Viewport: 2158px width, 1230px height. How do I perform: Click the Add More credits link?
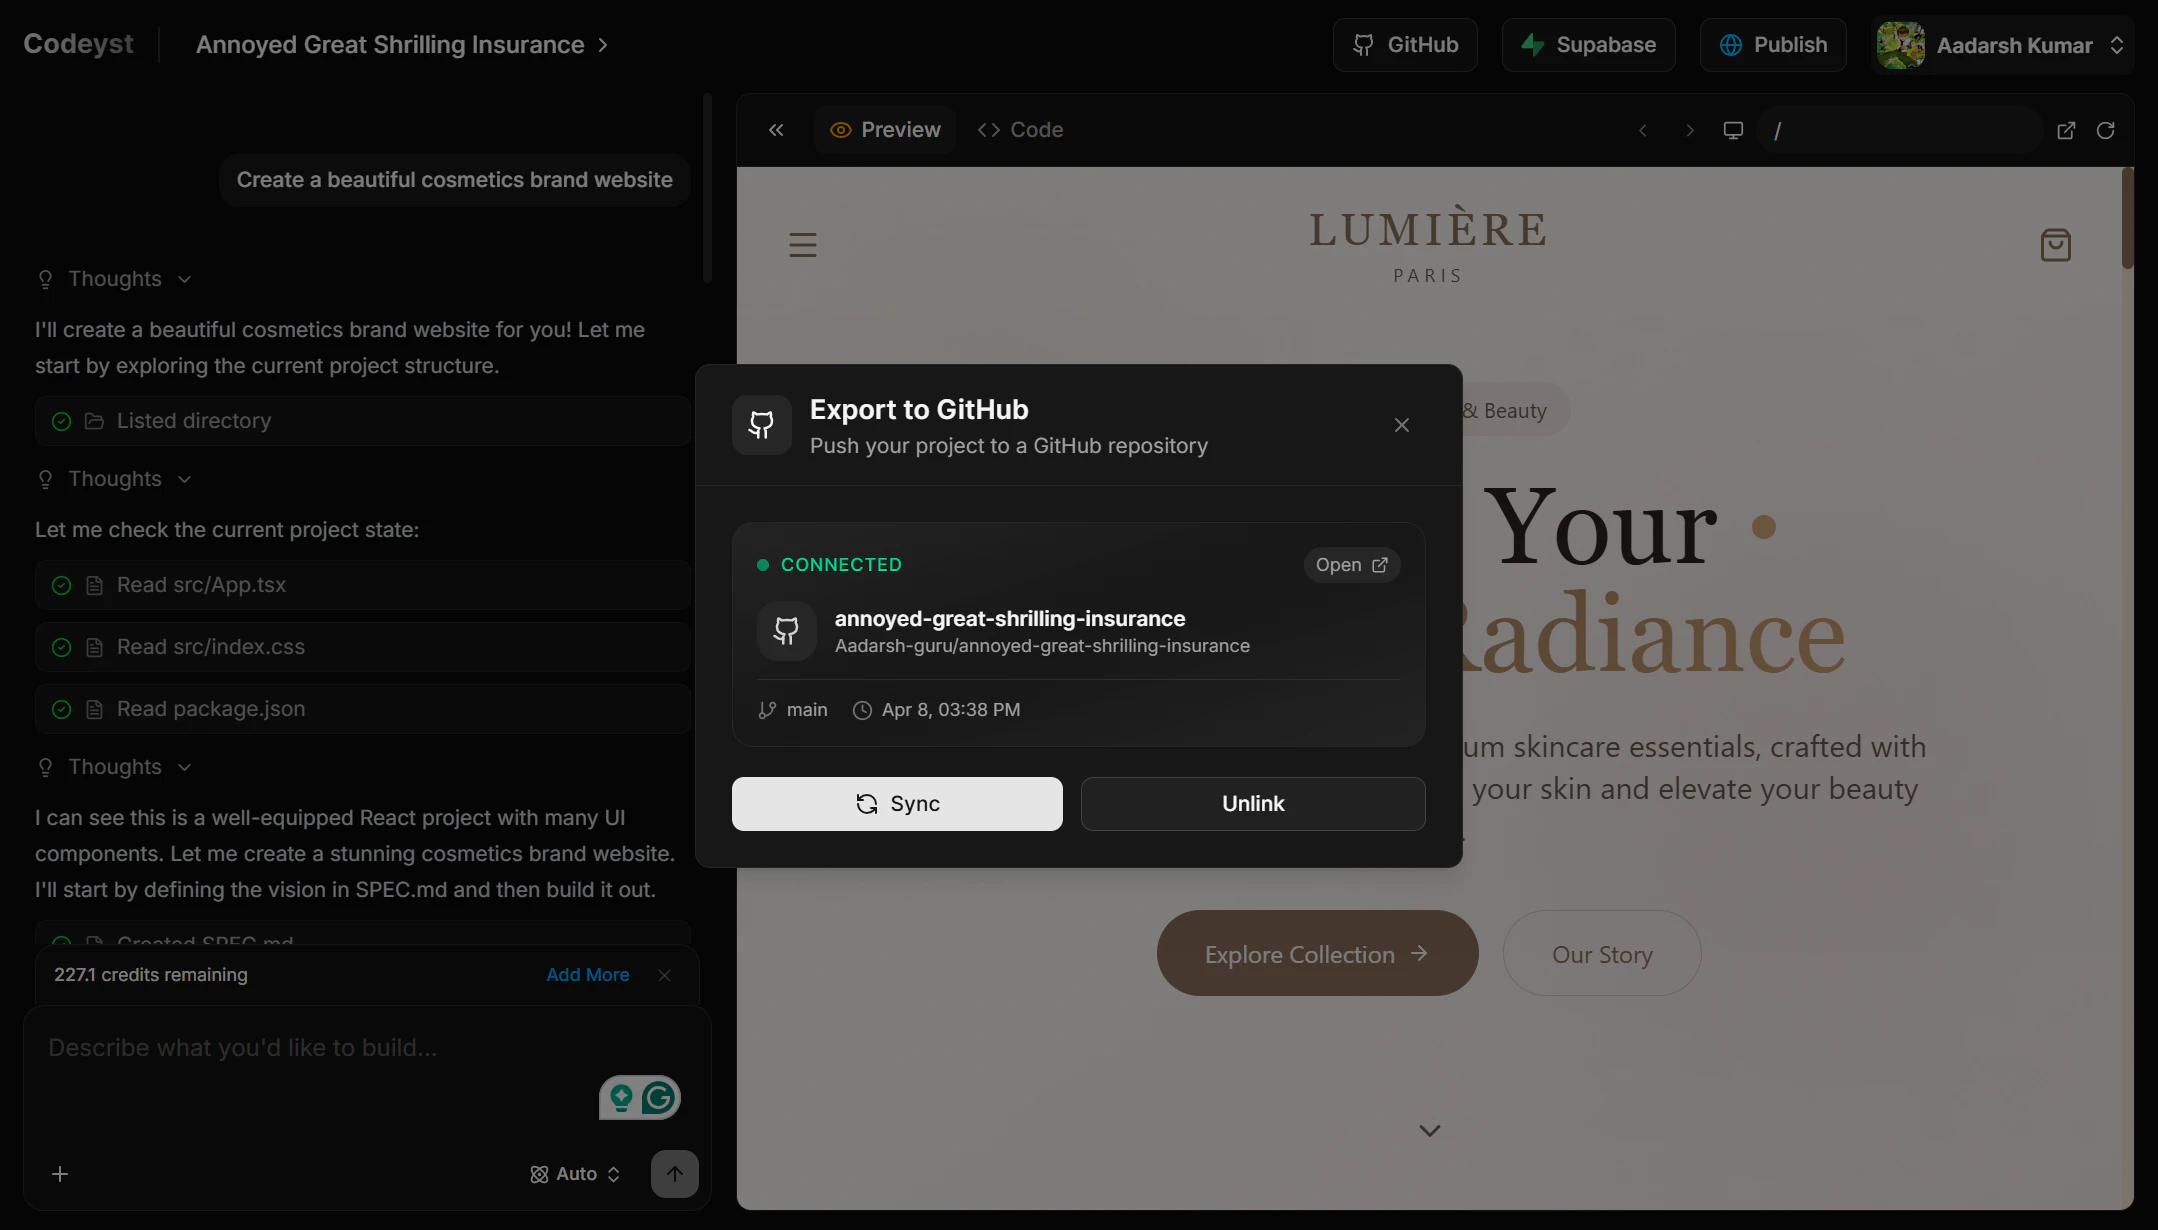tap(588, 975)
